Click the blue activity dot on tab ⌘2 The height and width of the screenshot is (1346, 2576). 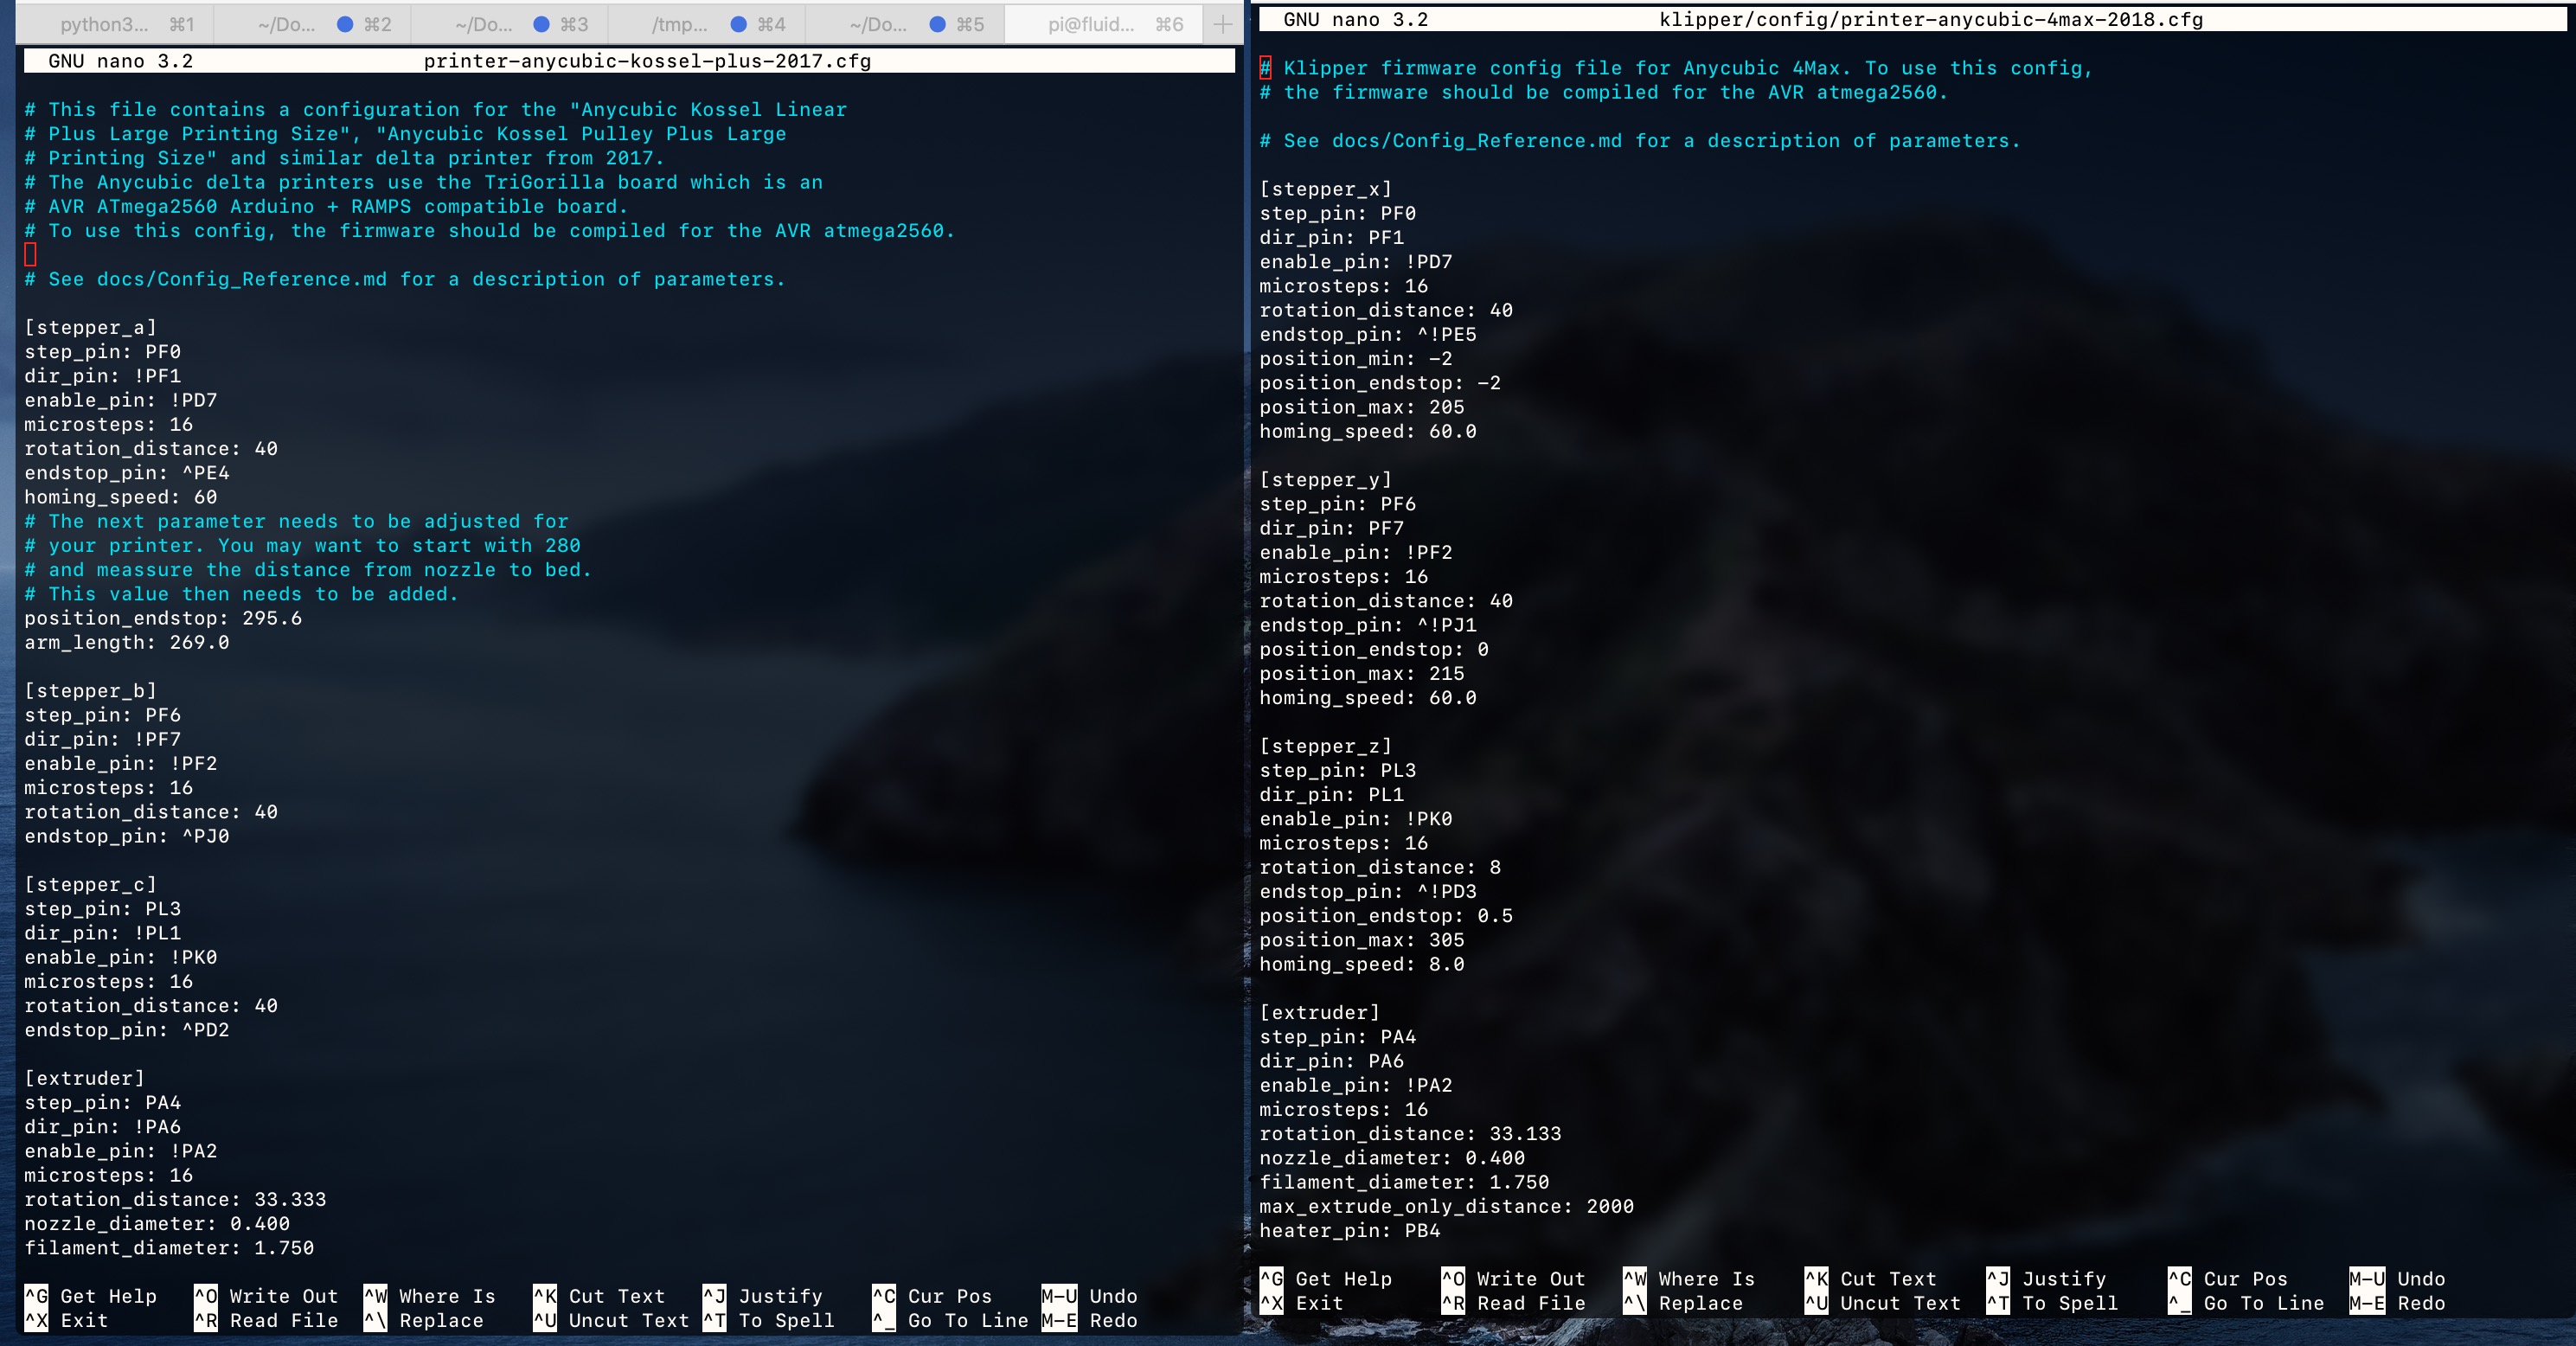coord(345,24)
